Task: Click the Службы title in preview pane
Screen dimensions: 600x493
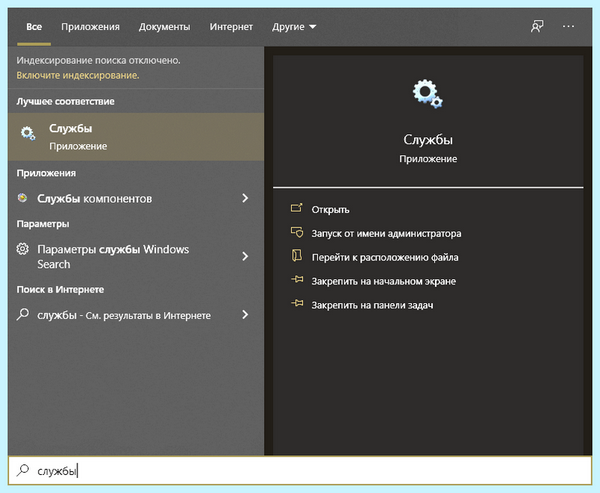Action: [428, 140]
